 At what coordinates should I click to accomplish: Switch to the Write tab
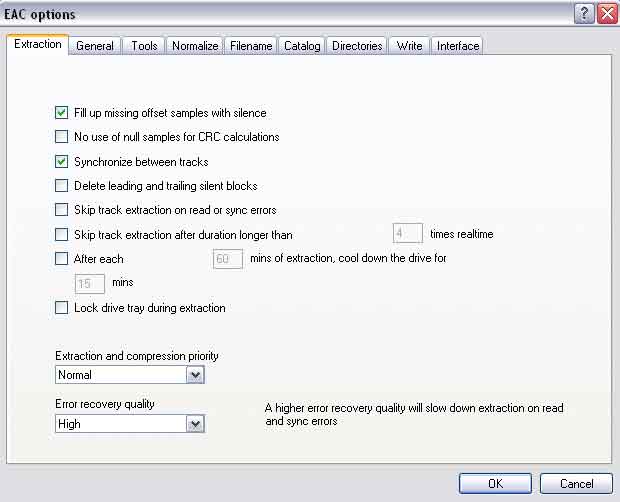(x=409, y=46)
